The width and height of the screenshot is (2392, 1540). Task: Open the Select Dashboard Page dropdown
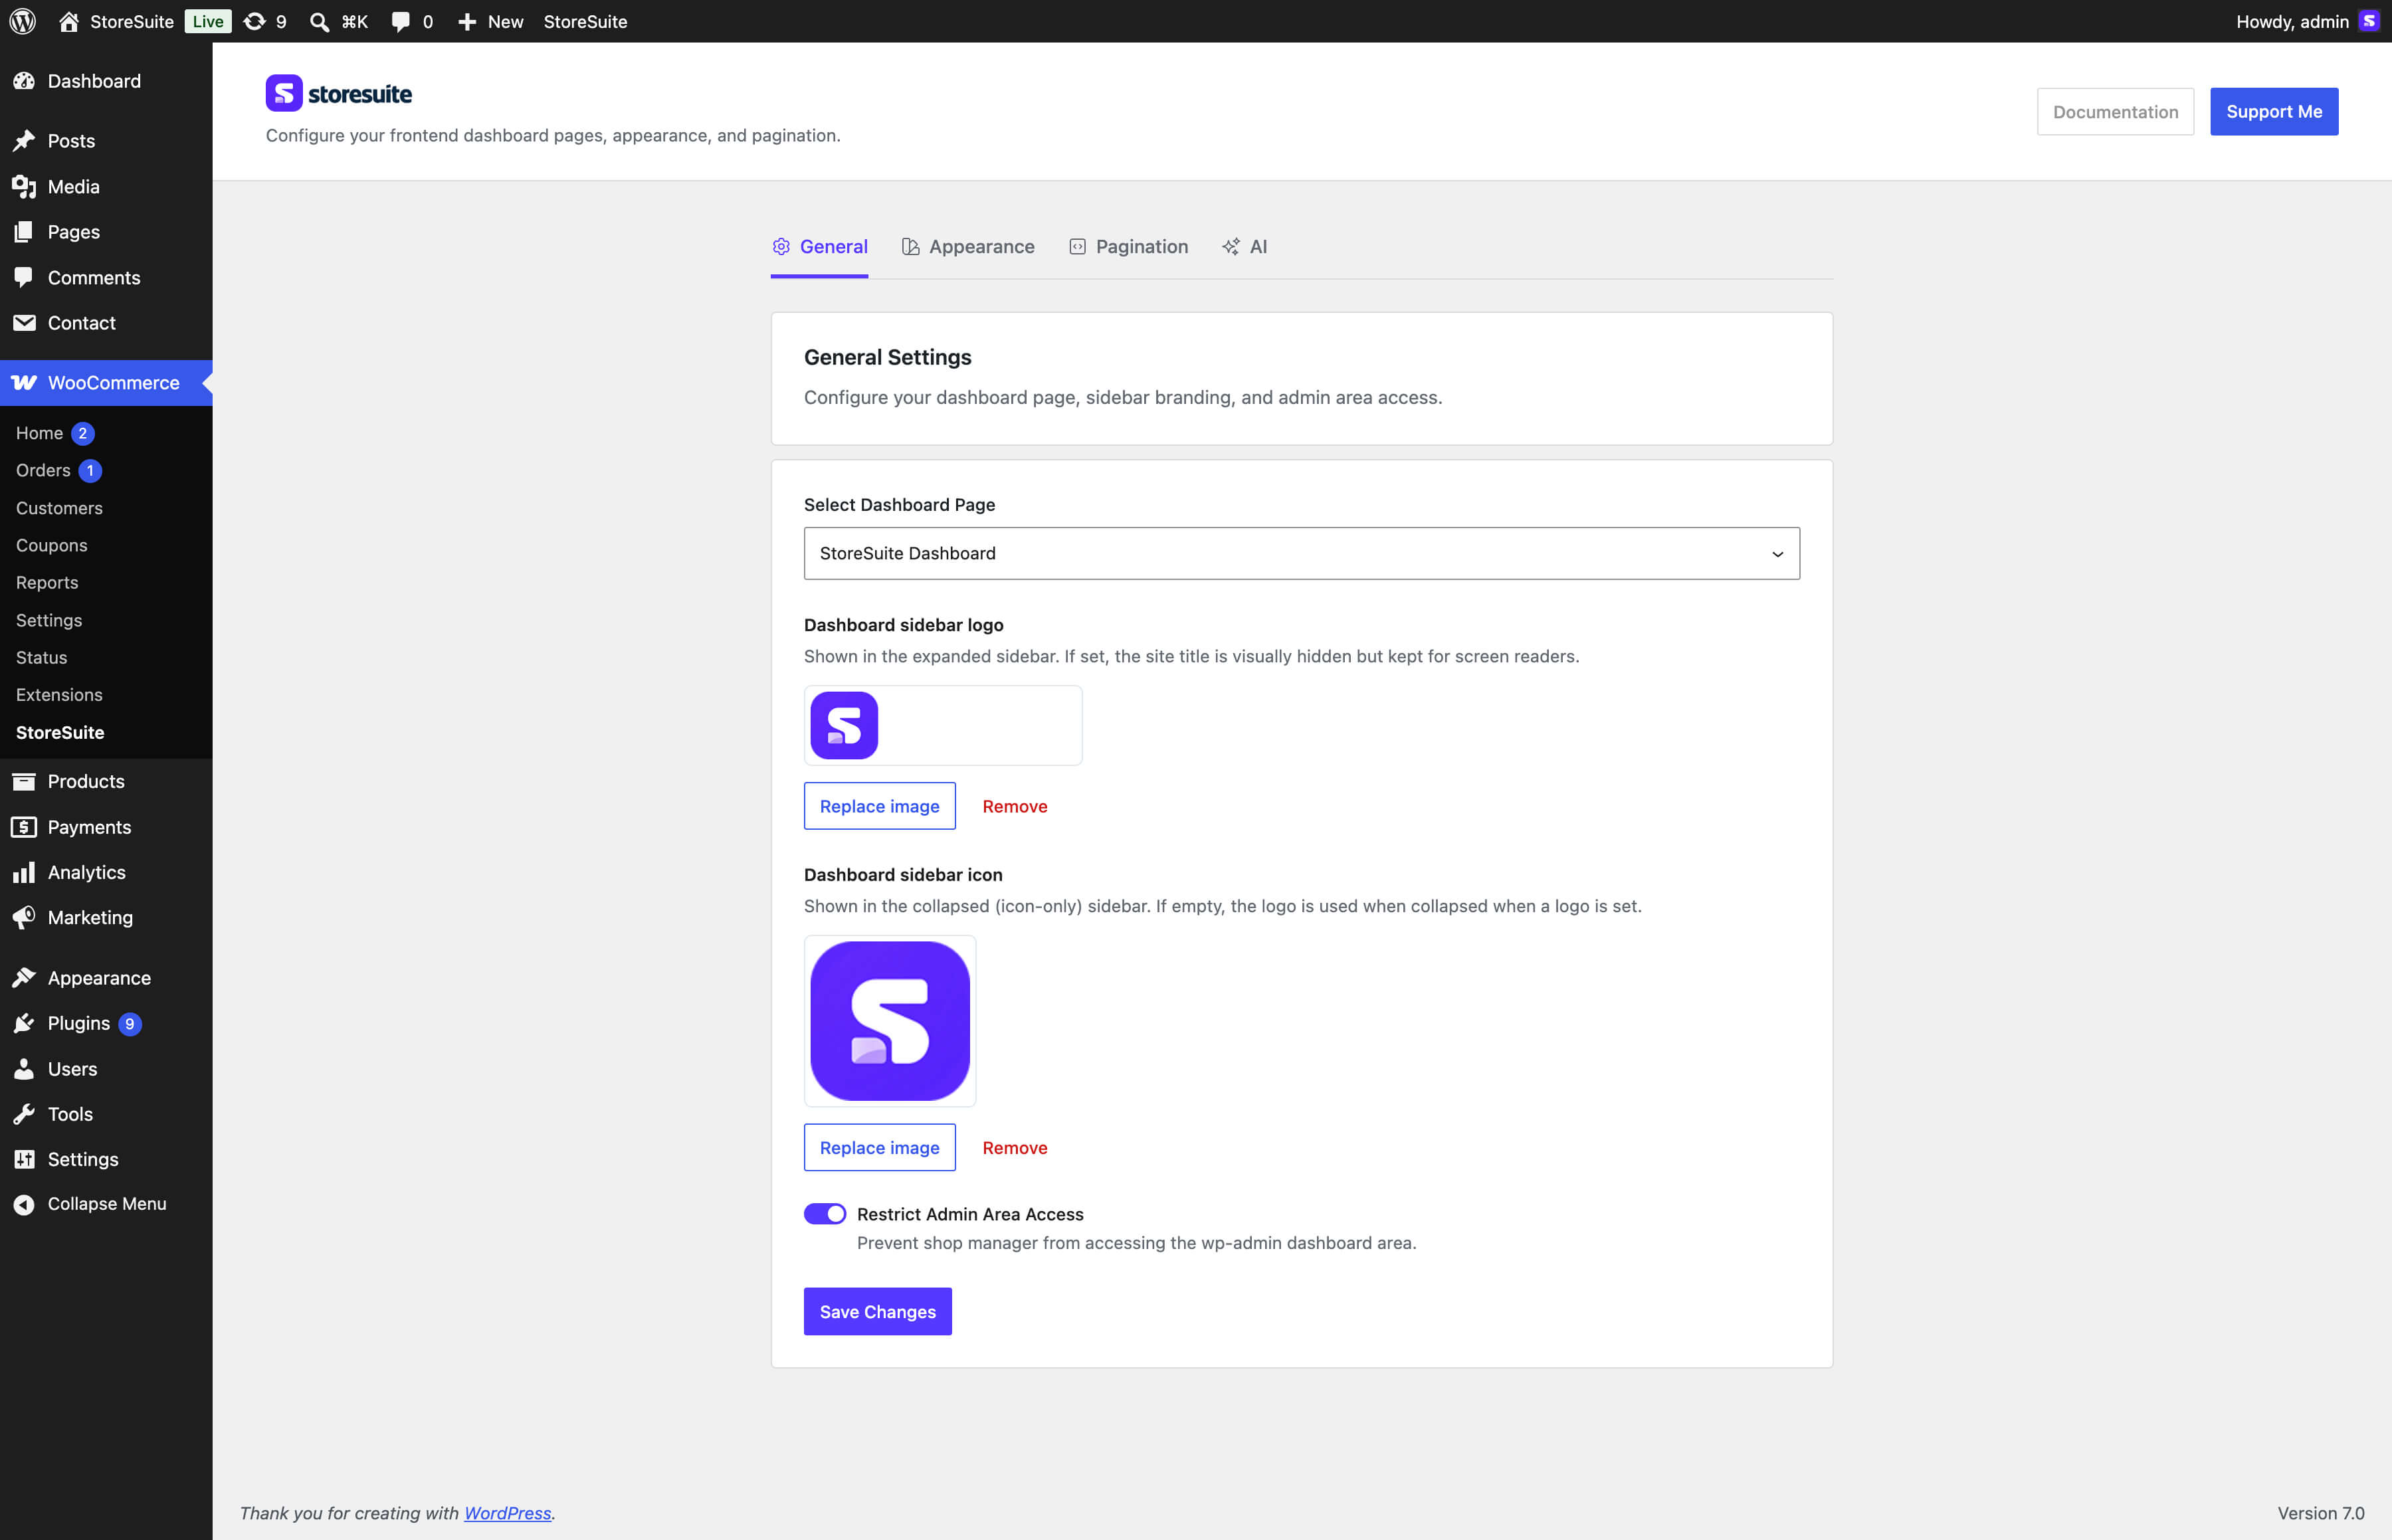click(1301, 553)
